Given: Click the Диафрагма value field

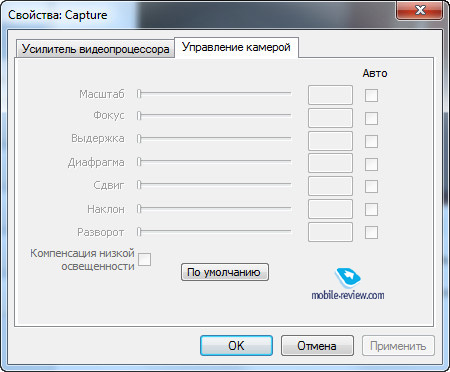Looking at the screenshot, I should (x=330, y=163).
